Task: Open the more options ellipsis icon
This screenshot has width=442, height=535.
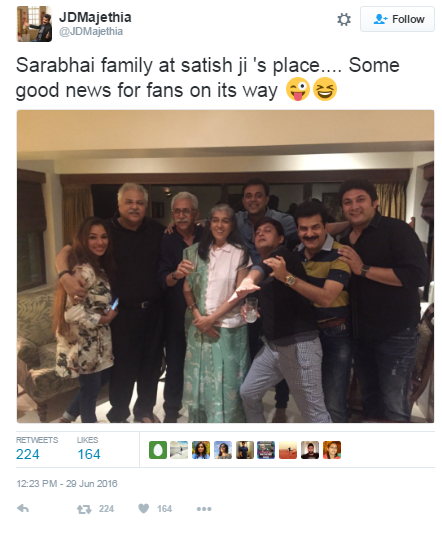Action: (204, 509)
